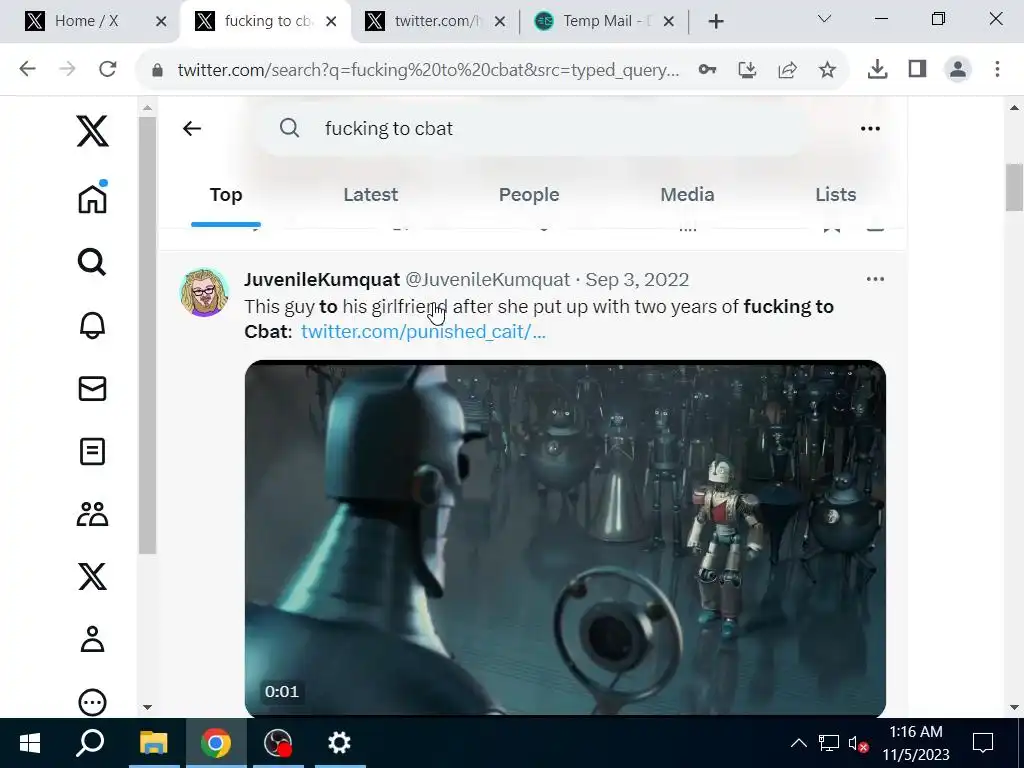Close the Temp Mail browser tab
The image size is (1024, 768).
pyautogui.click(x=669, y=22)
